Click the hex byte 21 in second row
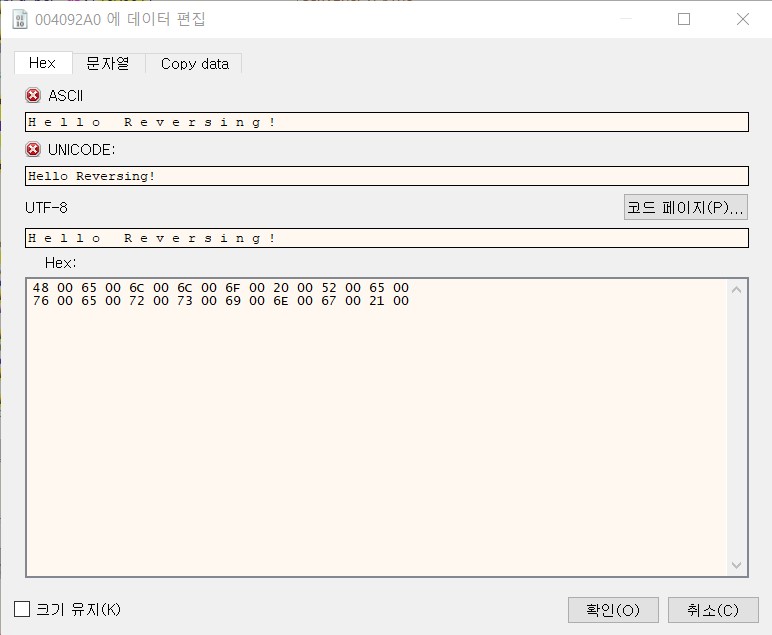The image size is (772, 635). pos(377,301)
